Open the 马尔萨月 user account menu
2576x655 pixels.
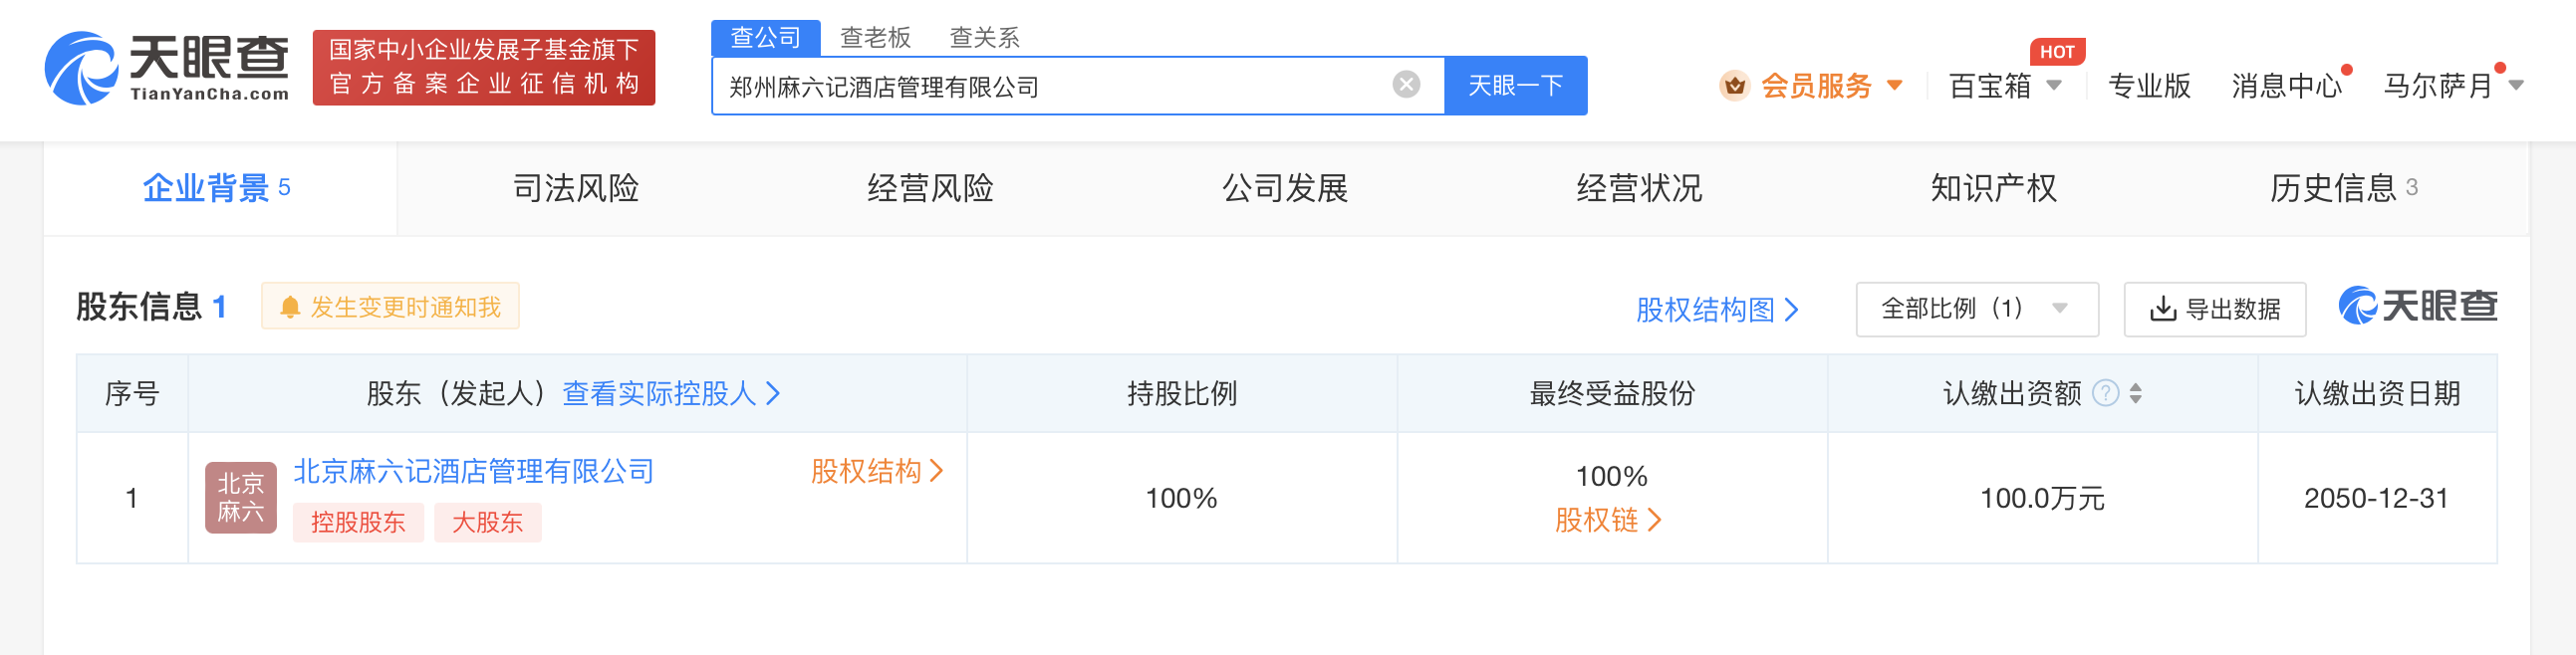coord(2453,86)
